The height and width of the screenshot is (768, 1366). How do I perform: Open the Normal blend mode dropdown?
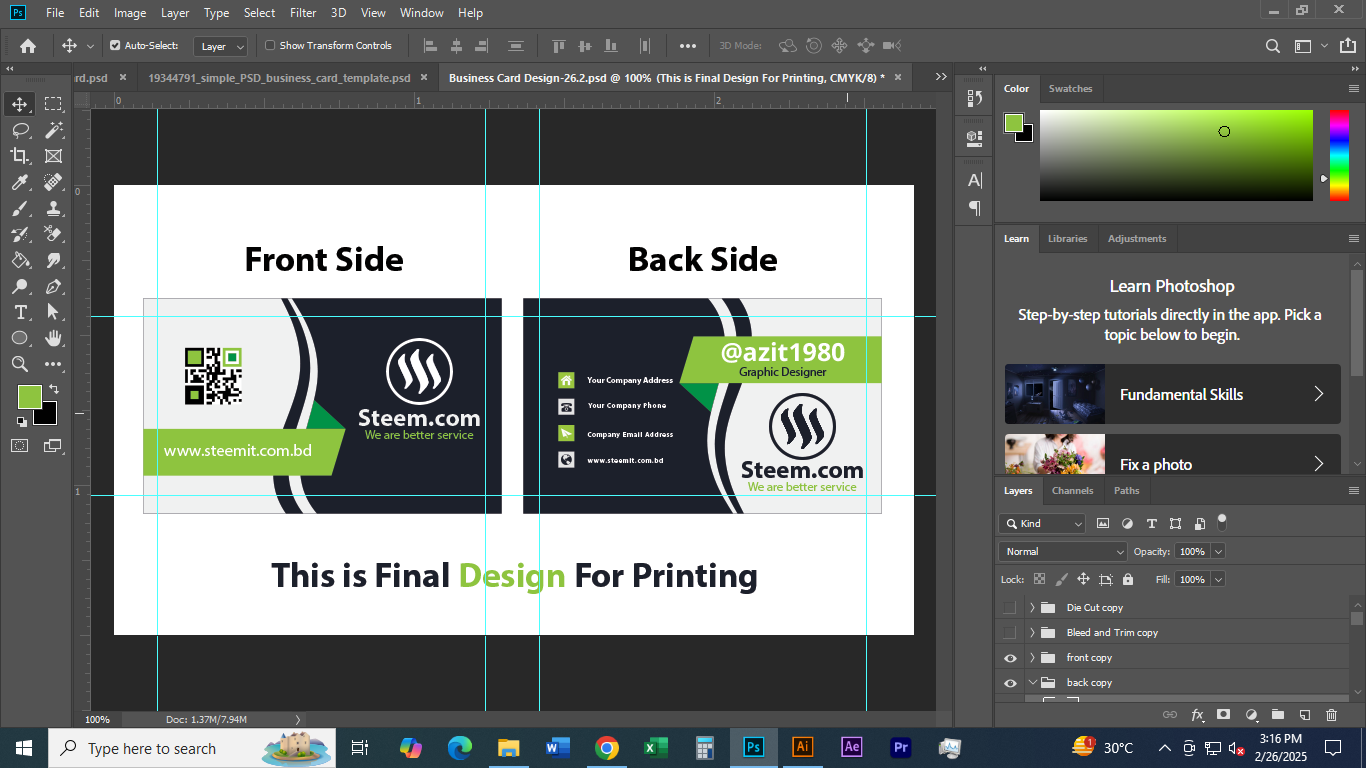[1063, 552]
